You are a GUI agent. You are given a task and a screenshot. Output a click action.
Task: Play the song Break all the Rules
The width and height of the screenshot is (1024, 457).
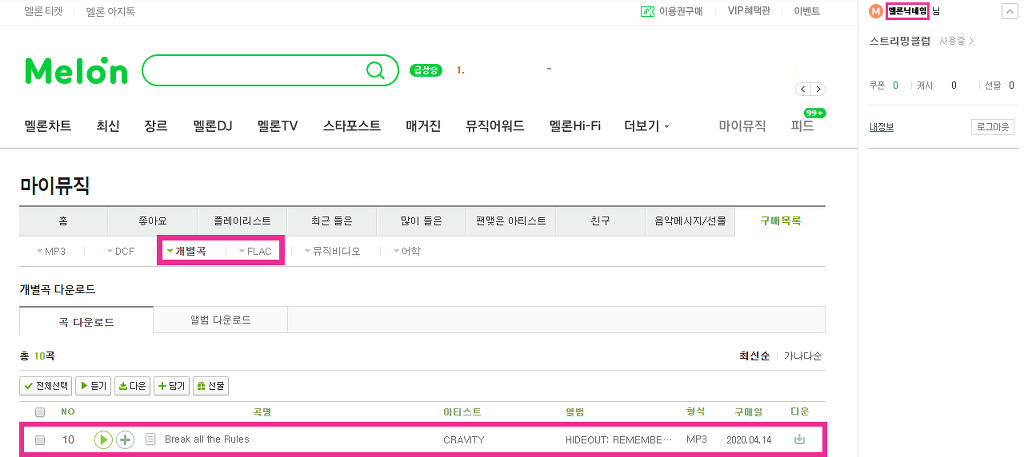[103, 439]
